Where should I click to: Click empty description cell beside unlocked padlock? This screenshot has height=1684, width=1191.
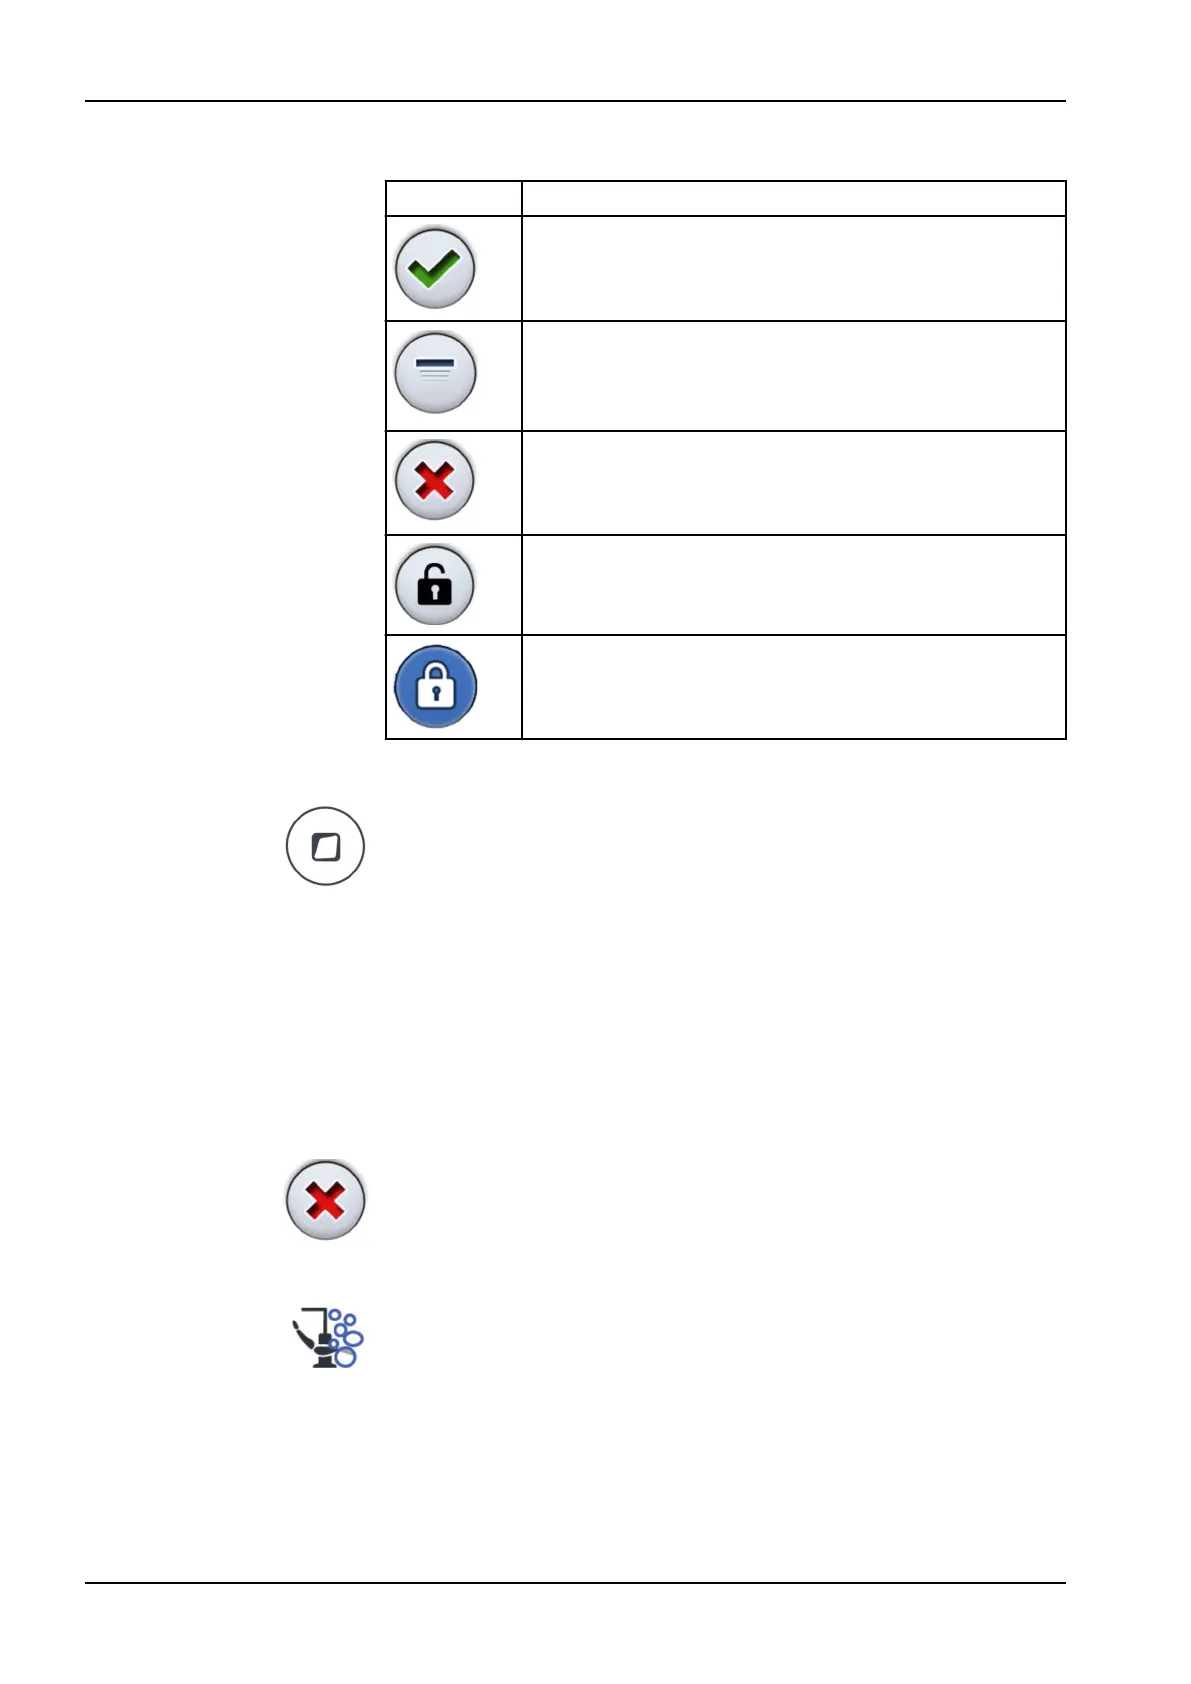click(794, 585)
